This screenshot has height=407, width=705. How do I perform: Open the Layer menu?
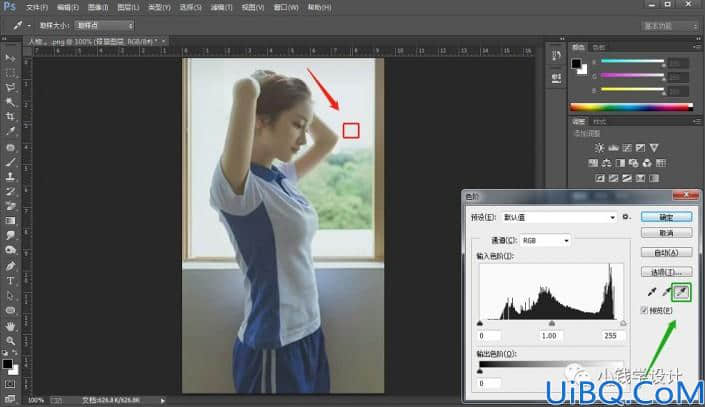[128, 7]
